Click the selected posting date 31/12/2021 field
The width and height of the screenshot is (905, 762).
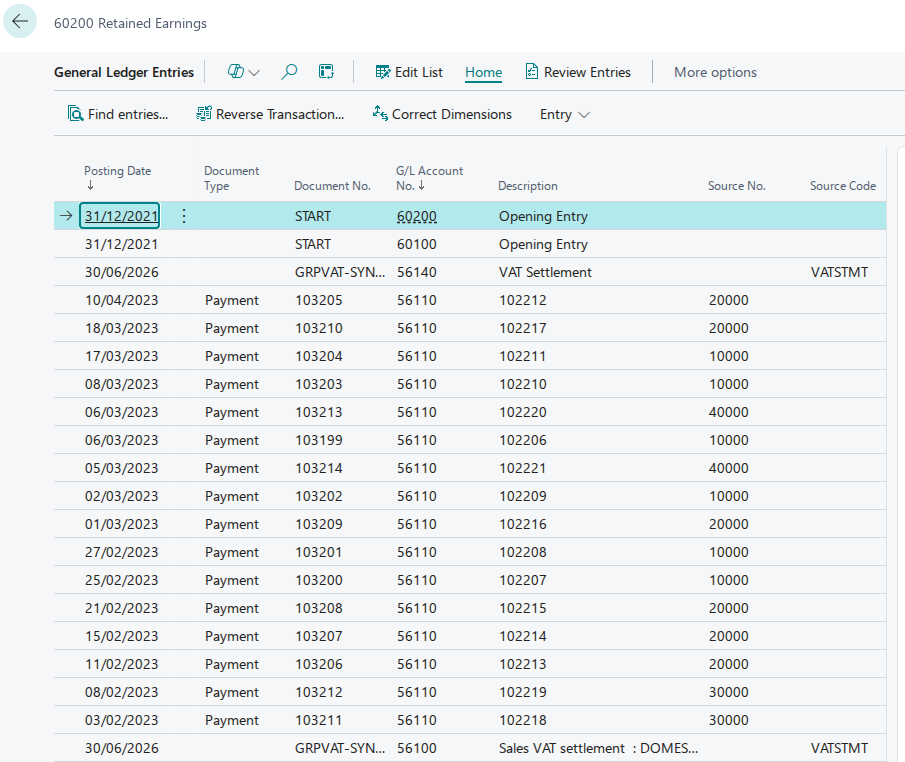[119, 216]
